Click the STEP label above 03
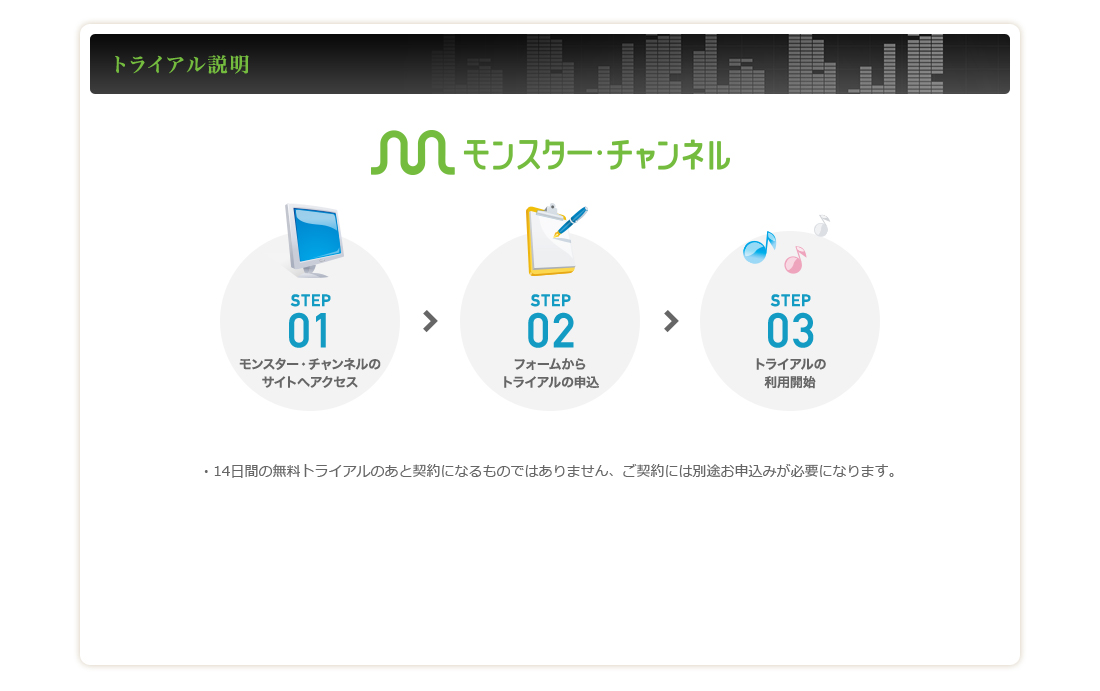The image size is (1100, 691). click(790, 300)
